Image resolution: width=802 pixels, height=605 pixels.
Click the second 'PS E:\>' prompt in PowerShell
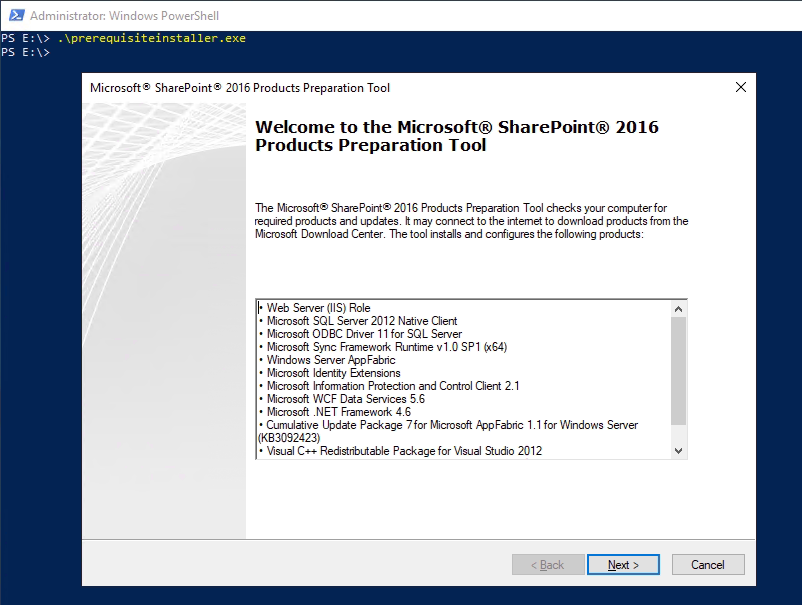point(25,52)
